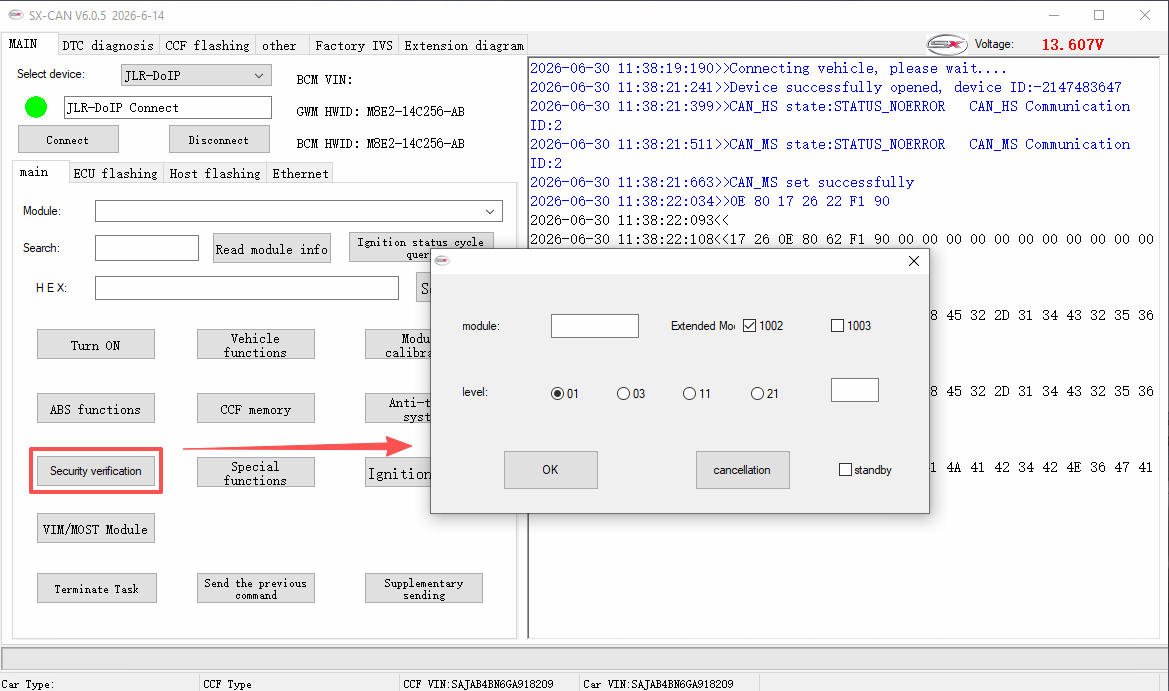The image size is (1169, 691).
Task: Click the Disconnect button
Action: pyautogui.click(x=218, y=139)
